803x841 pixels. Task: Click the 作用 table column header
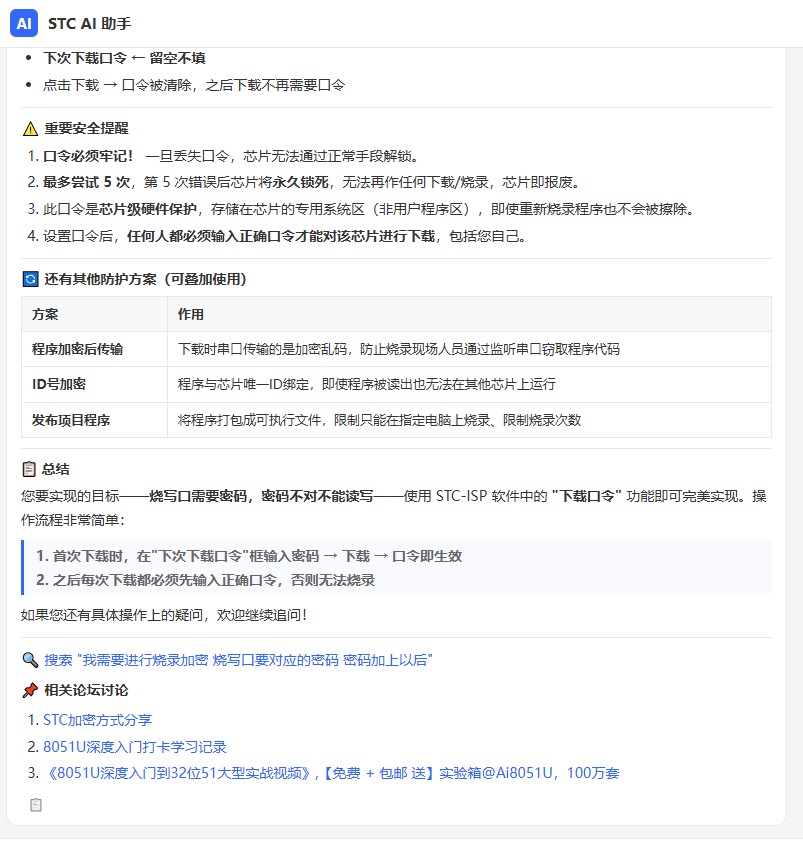click(469, 314)
